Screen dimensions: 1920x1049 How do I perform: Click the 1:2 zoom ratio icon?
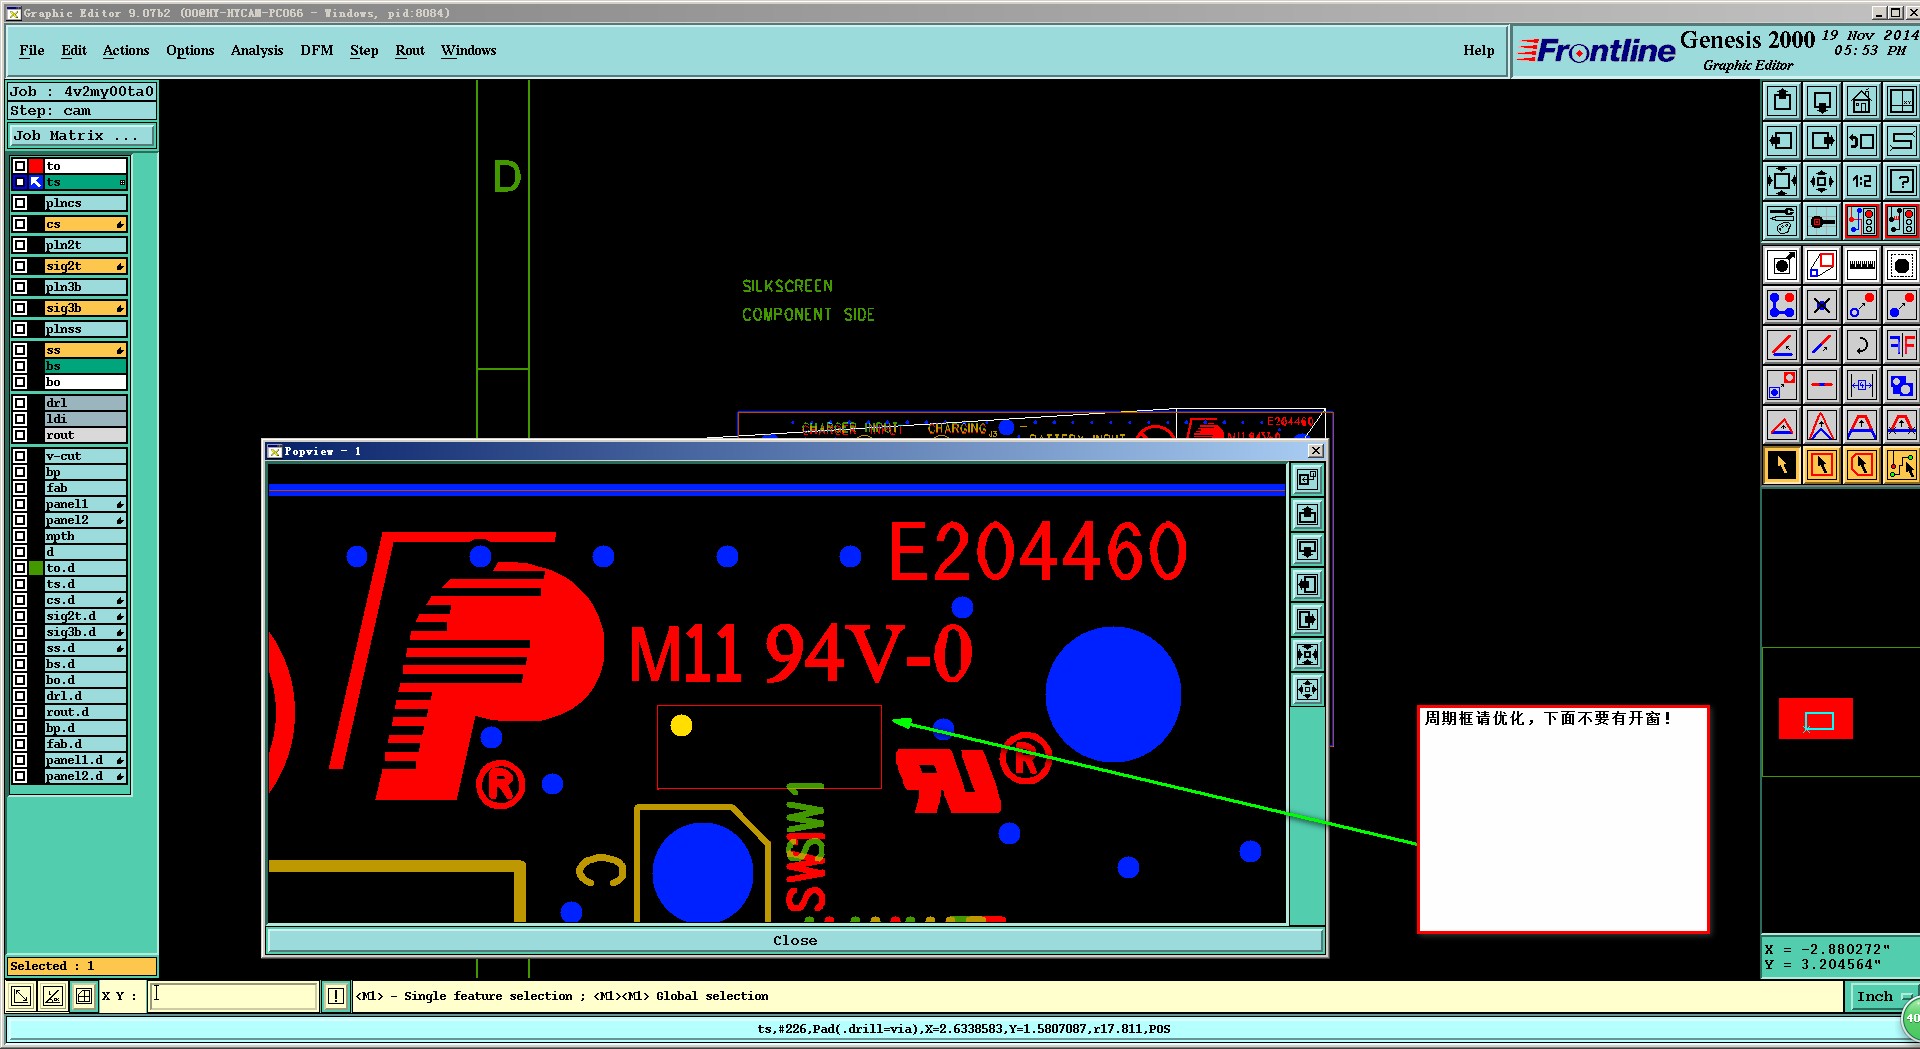click(1862, 181)
